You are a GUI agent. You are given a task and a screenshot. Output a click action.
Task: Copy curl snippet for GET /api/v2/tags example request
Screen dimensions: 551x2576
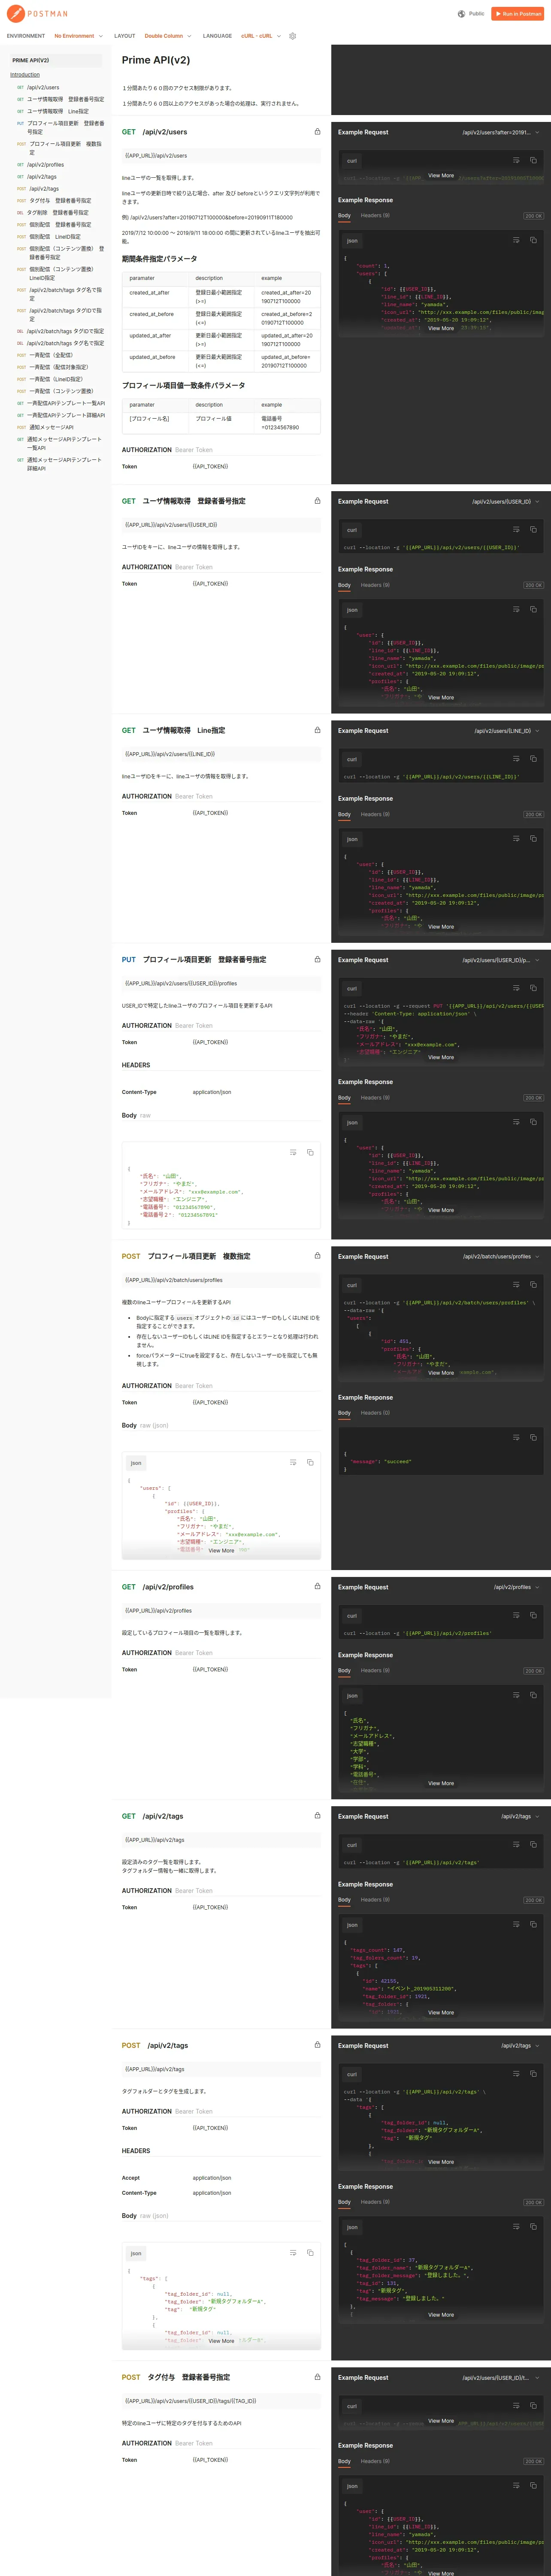tap(533, 1844)
